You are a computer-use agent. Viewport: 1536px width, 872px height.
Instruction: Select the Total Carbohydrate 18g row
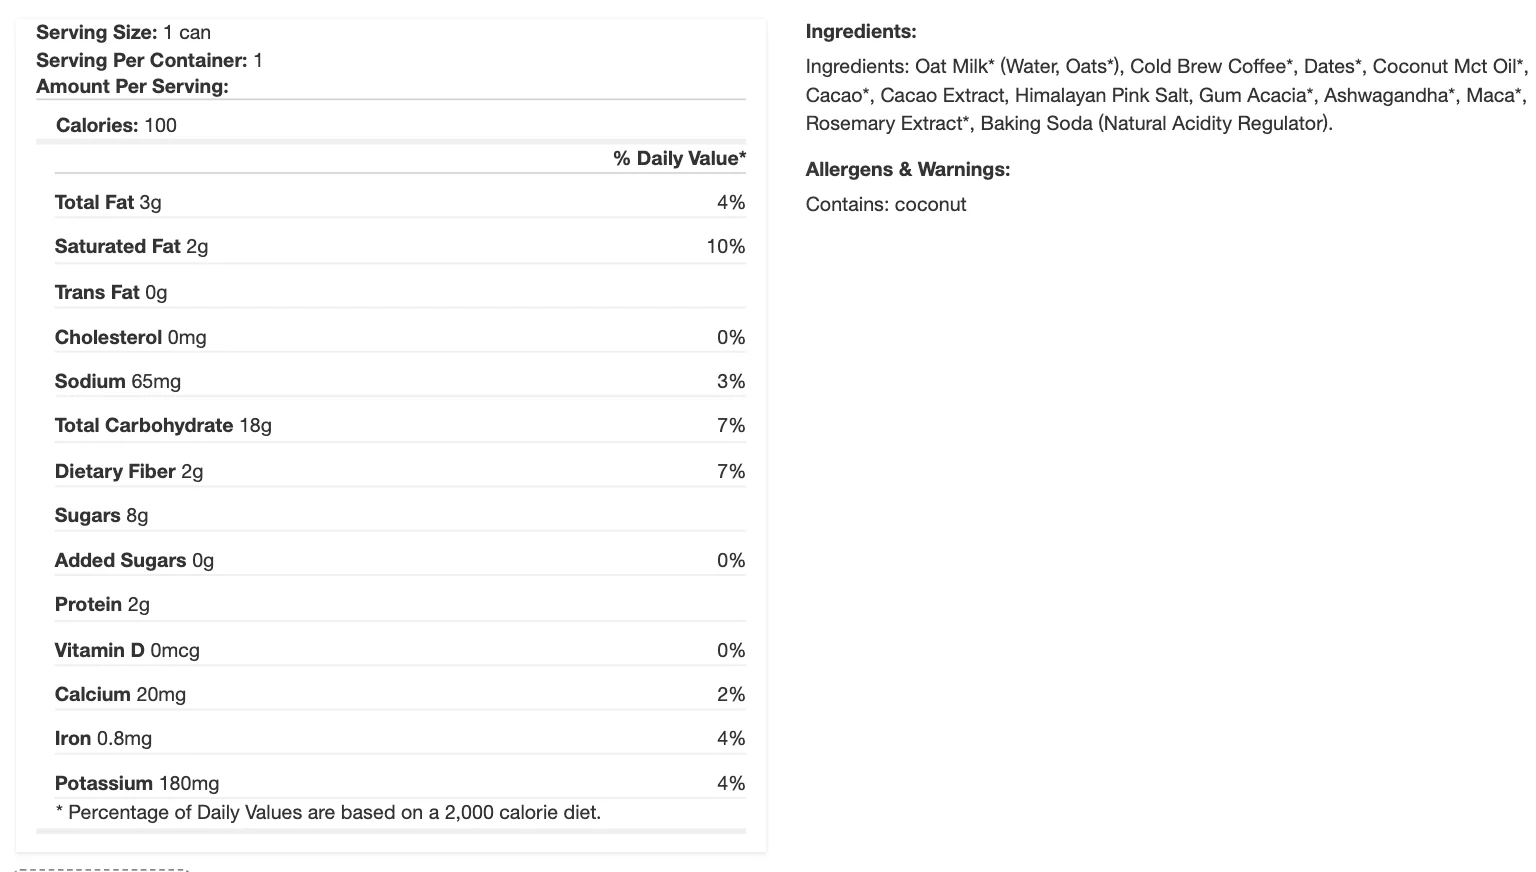click(163, 425)
